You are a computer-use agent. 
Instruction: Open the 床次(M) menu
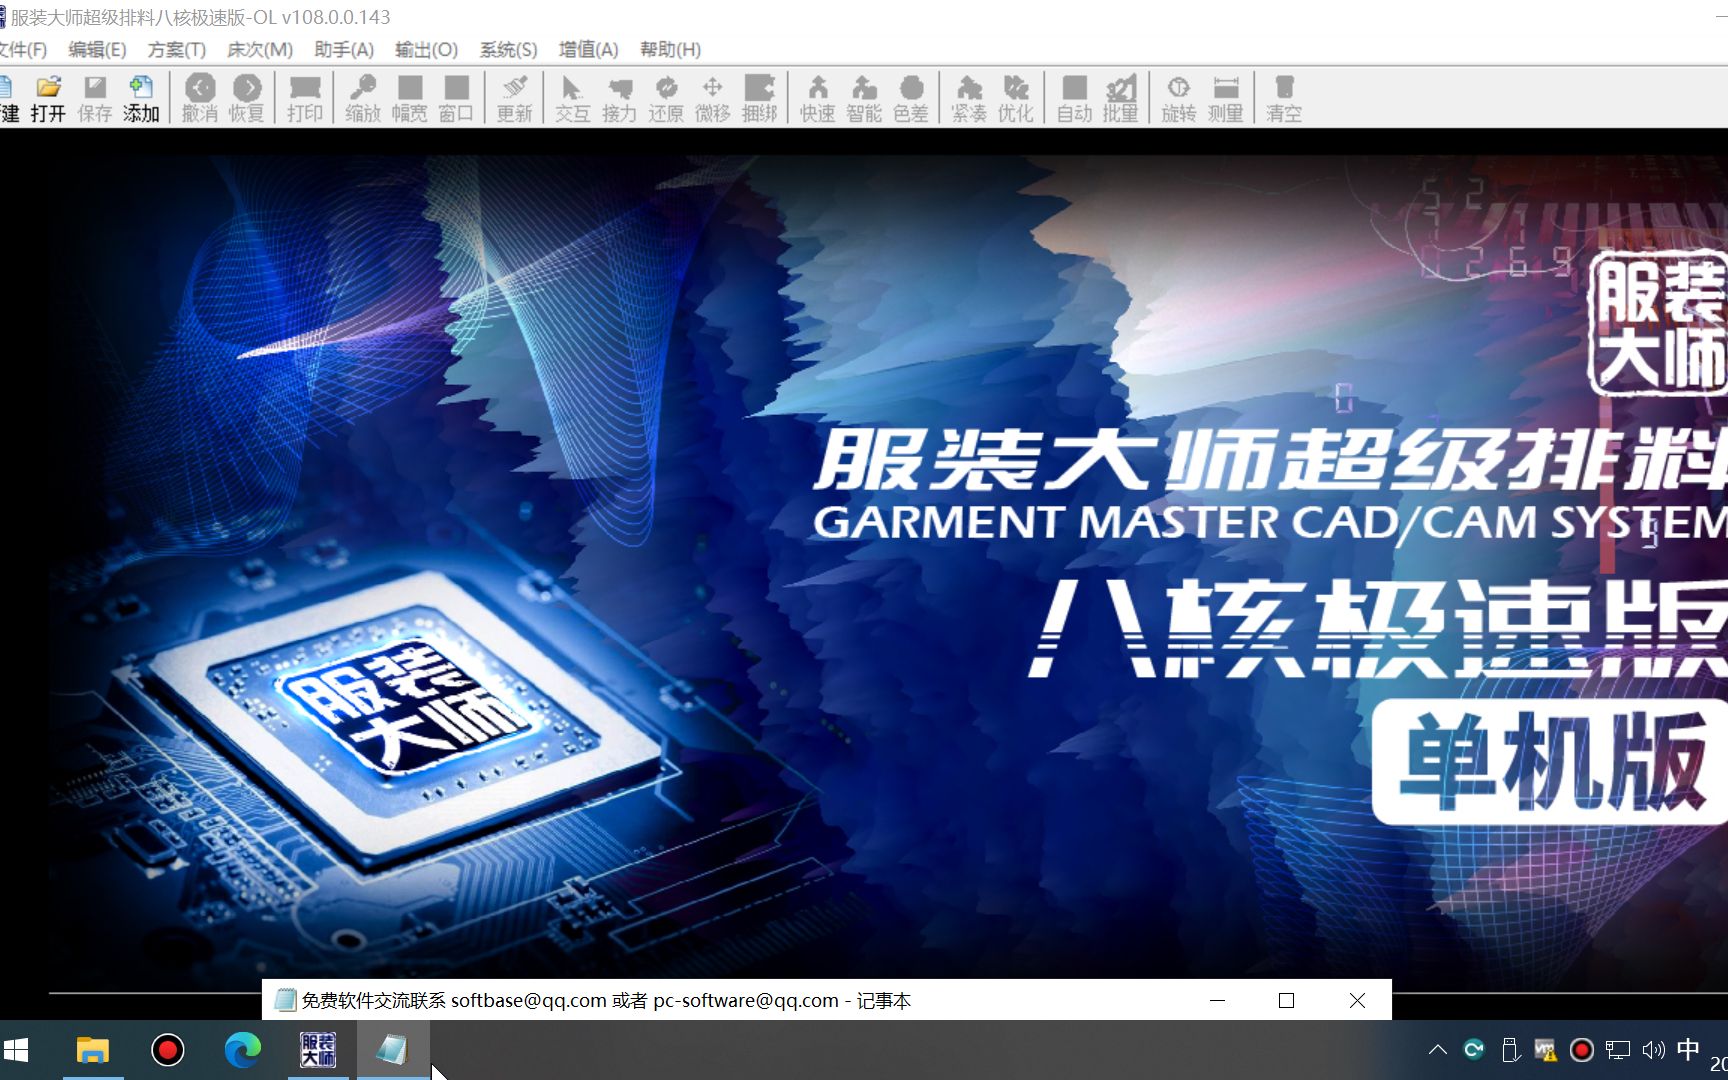[x=259, y=49]
